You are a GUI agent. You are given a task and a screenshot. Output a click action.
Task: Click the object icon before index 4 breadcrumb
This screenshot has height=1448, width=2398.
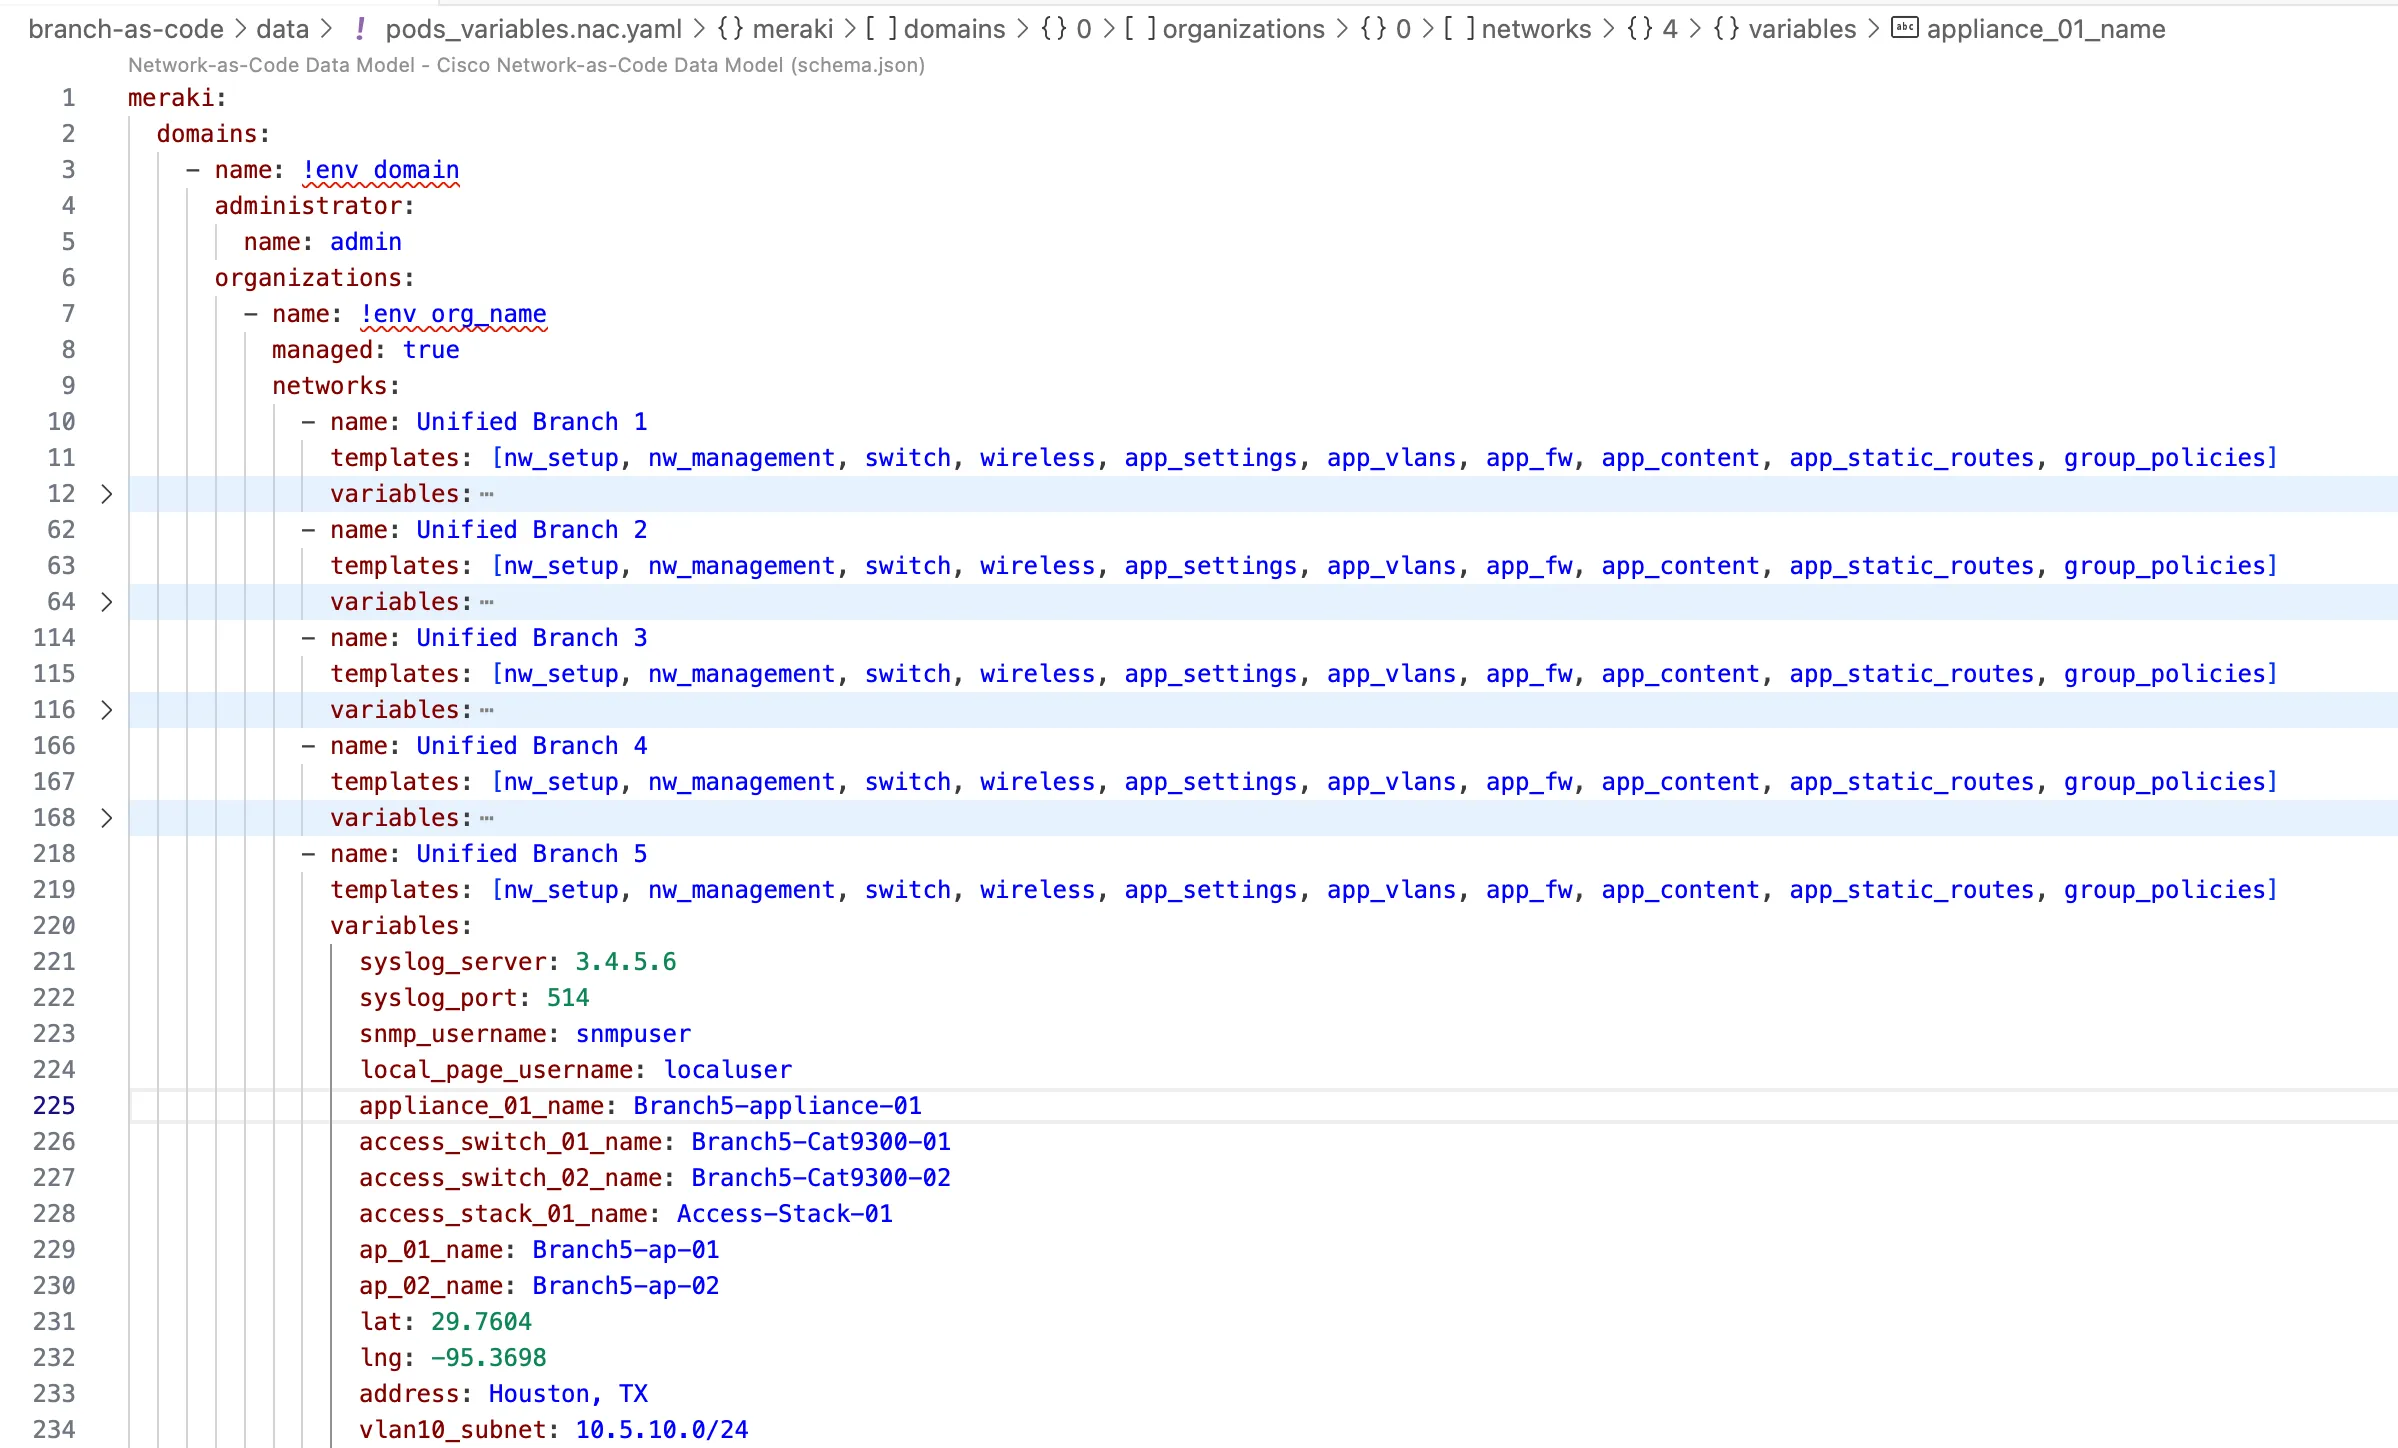coord(1640,29)
